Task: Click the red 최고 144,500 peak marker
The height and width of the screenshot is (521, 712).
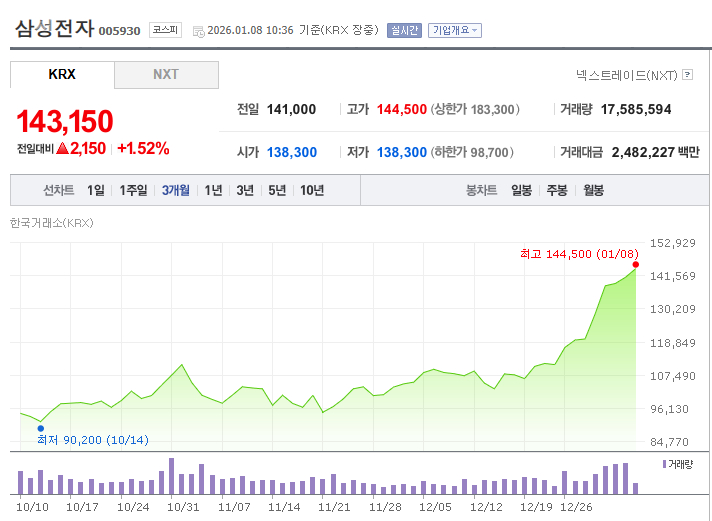Action: pos(636,264)
